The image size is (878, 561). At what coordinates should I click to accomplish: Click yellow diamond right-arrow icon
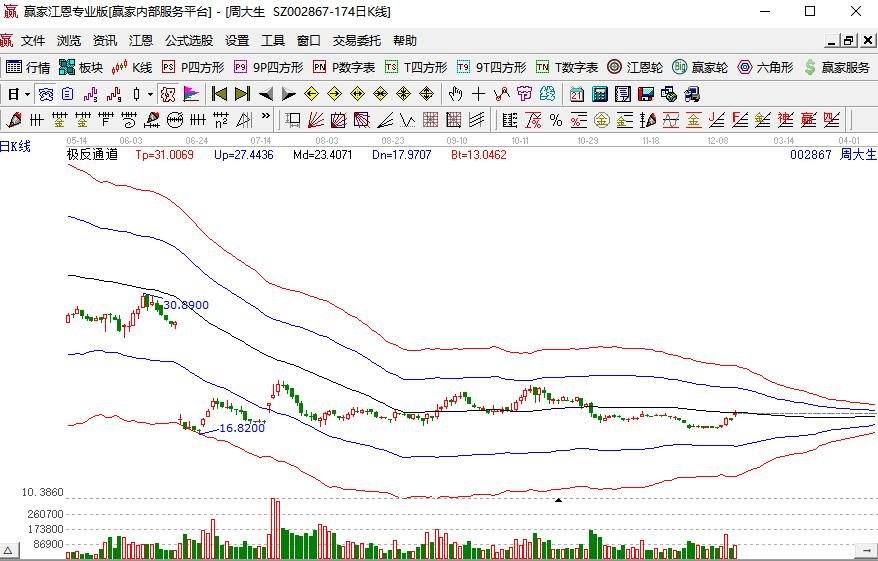(334, 95)
